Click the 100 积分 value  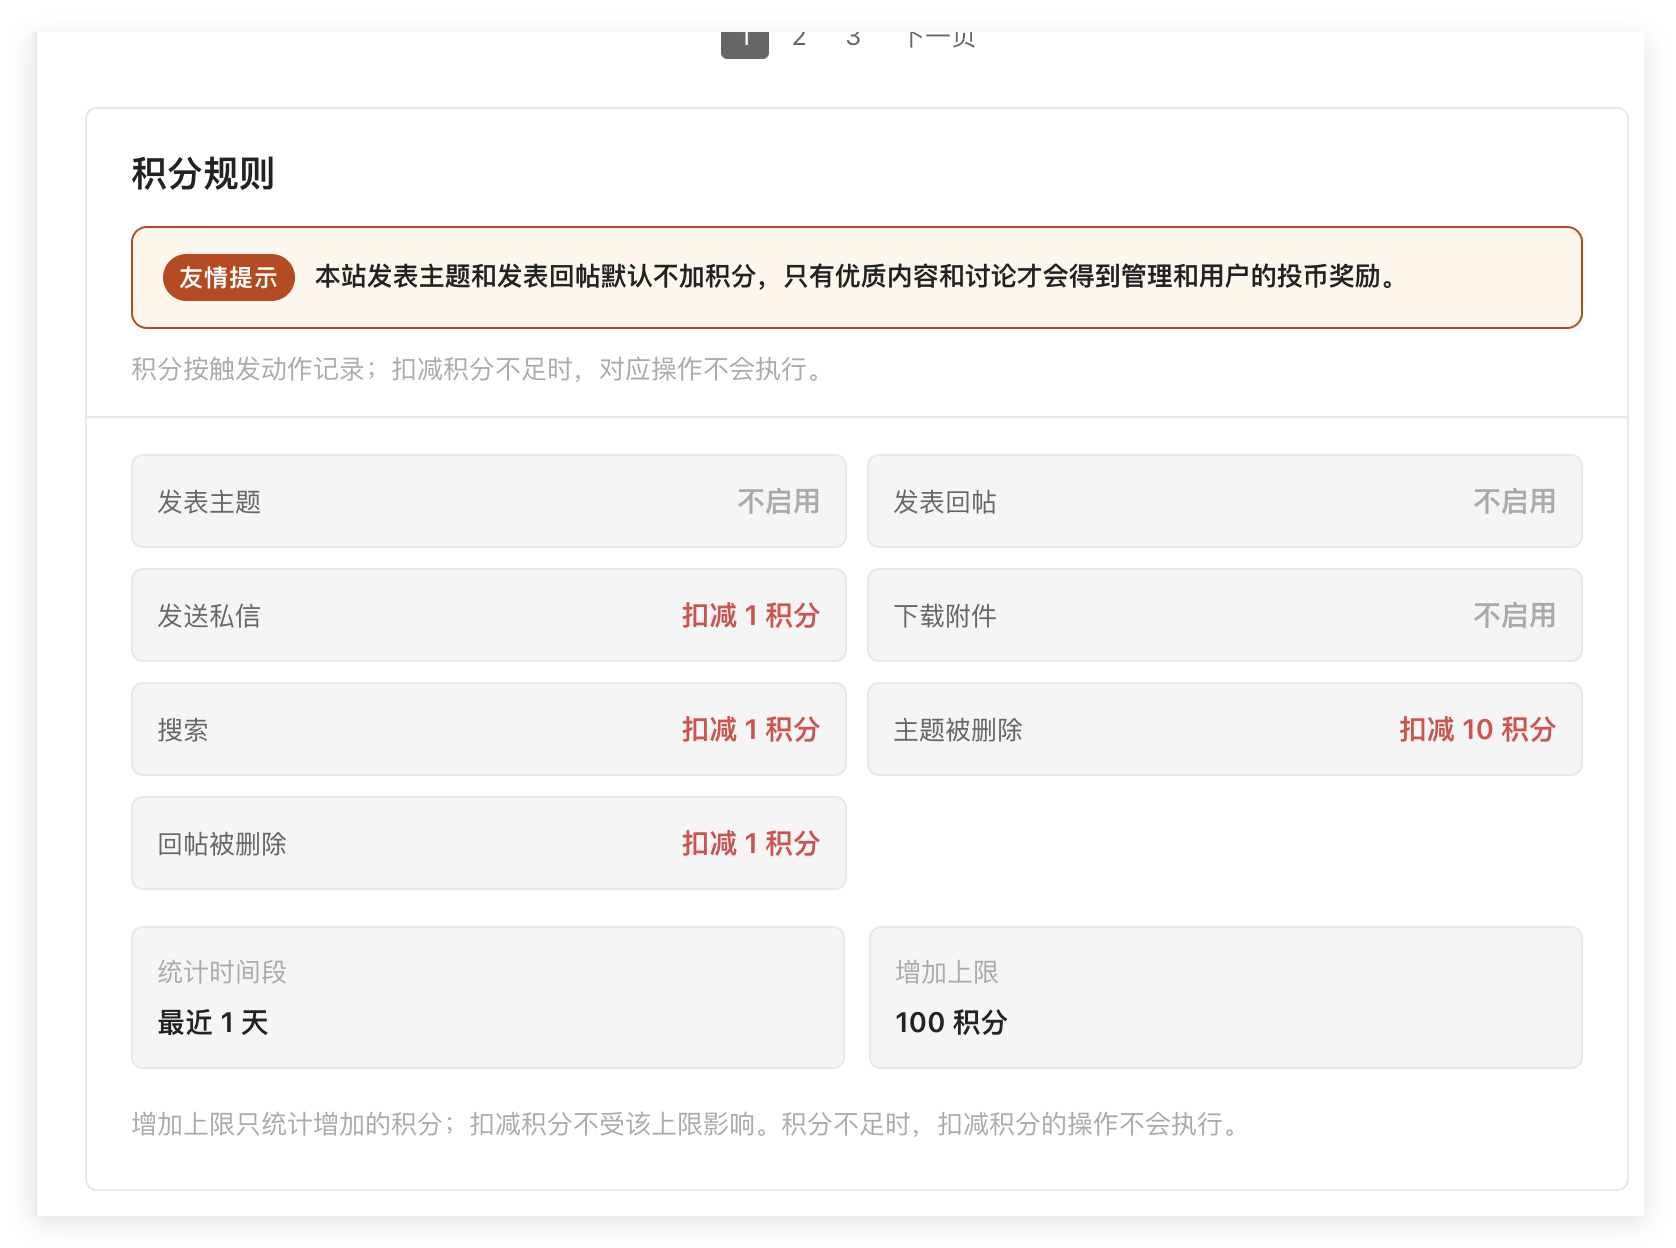pos(951,1022)
